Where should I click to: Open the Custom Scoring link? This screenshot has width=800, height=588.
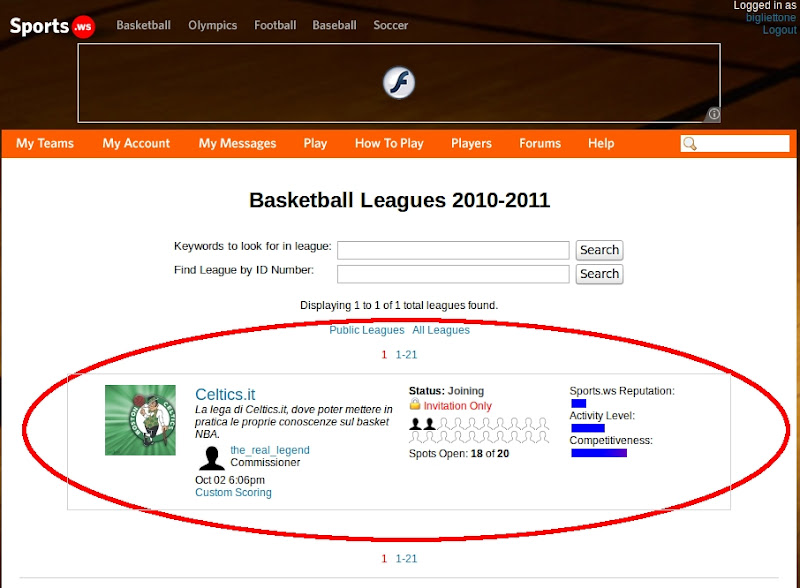[x=233, y=493]
